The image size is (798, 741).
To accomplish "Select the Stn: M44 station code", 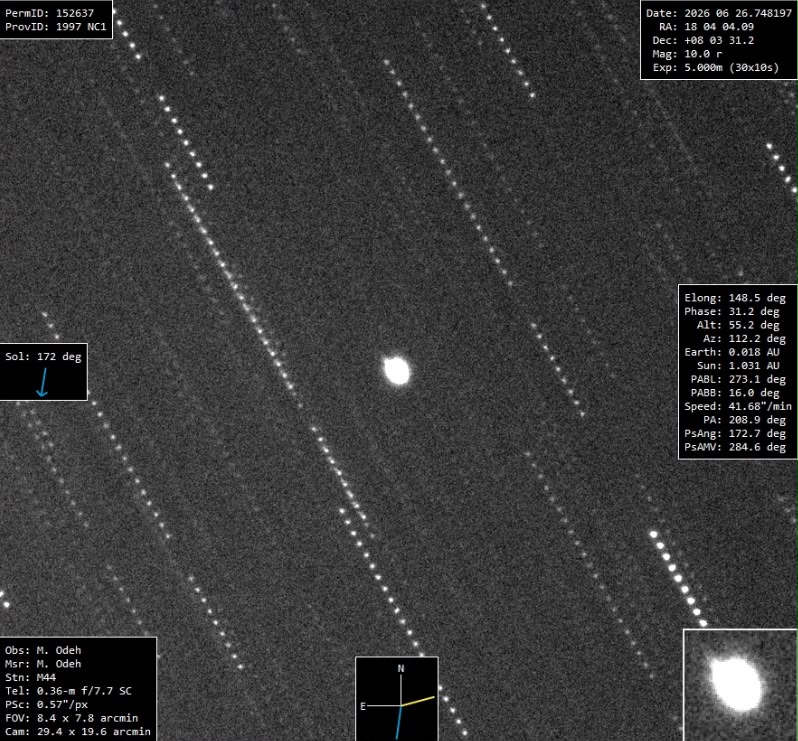I will pyautogui.click(x=31, y=677).
